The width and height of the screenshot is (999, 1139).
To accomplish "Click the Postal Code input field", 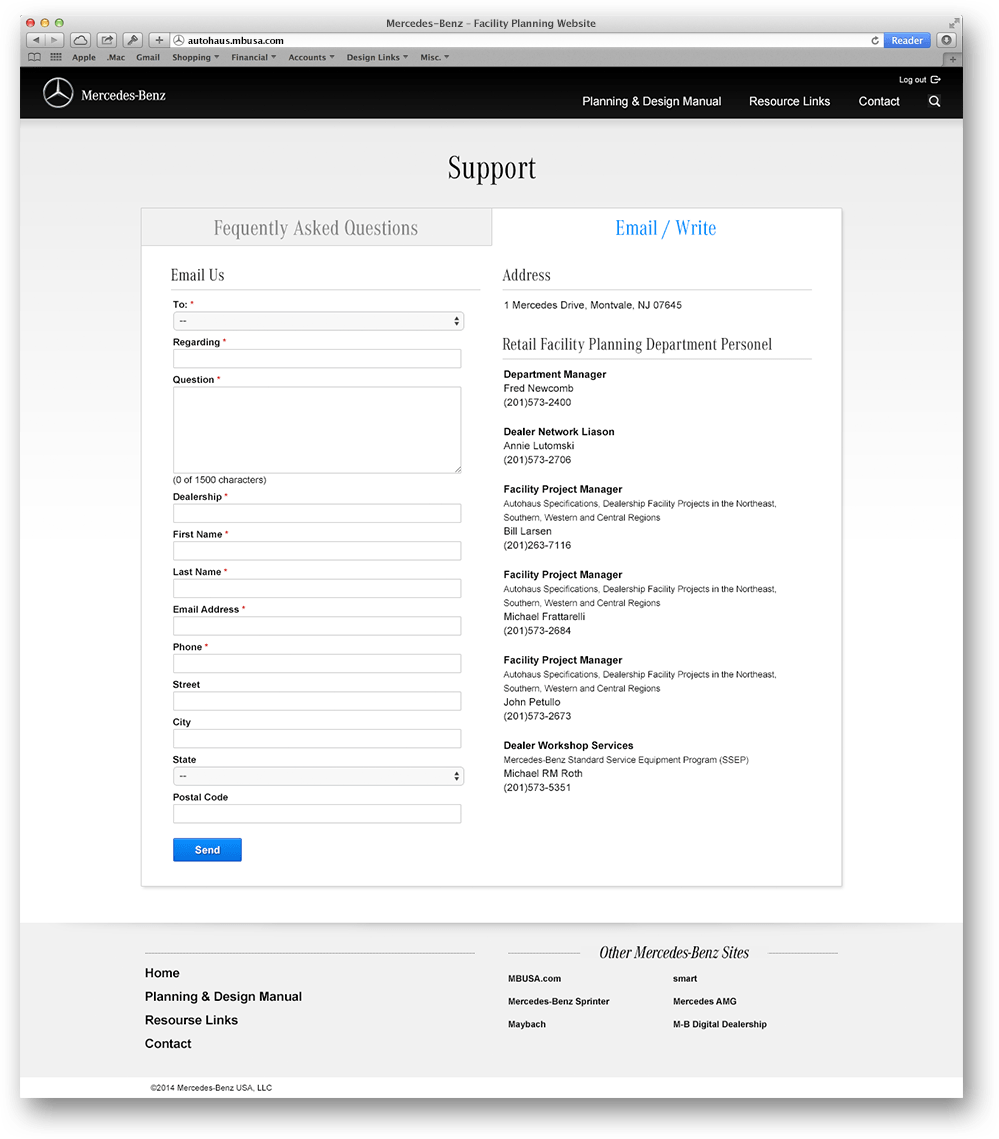I will [317, 814].
